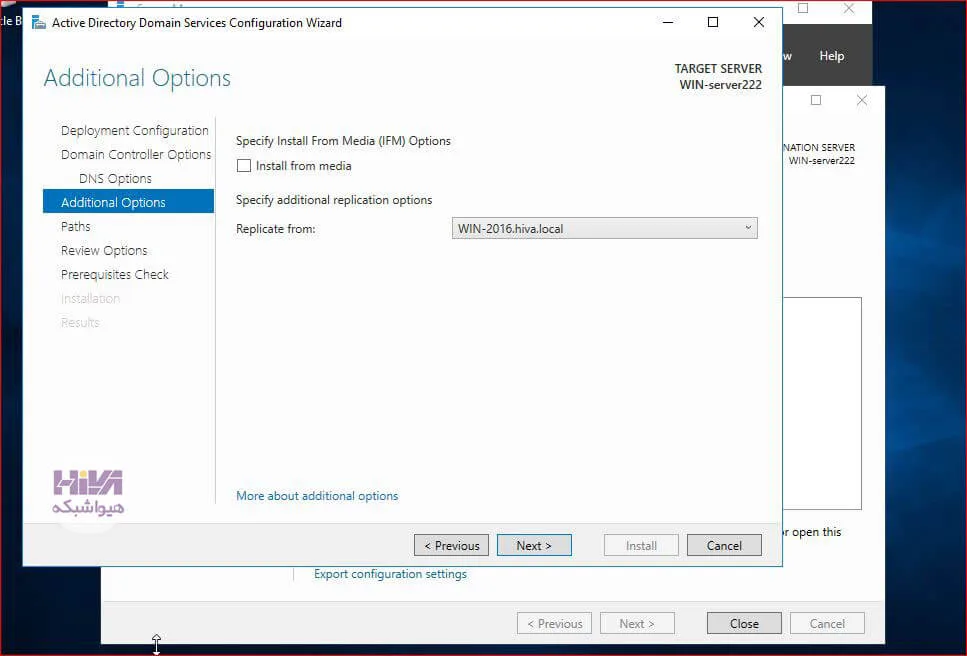Click Export configuration settings link
Screen dimensions: 967x656
click(390, 574)
